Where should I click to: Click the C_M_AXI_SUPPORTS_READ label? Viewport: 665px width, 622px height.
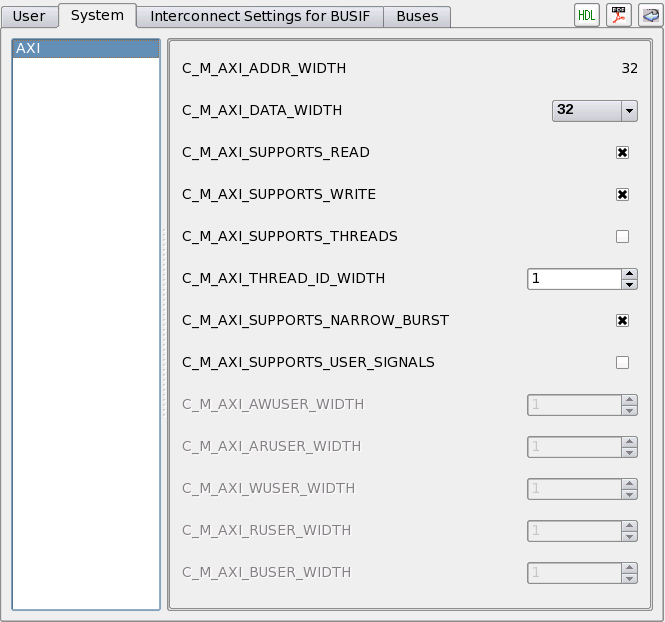(x=276, y=152)
